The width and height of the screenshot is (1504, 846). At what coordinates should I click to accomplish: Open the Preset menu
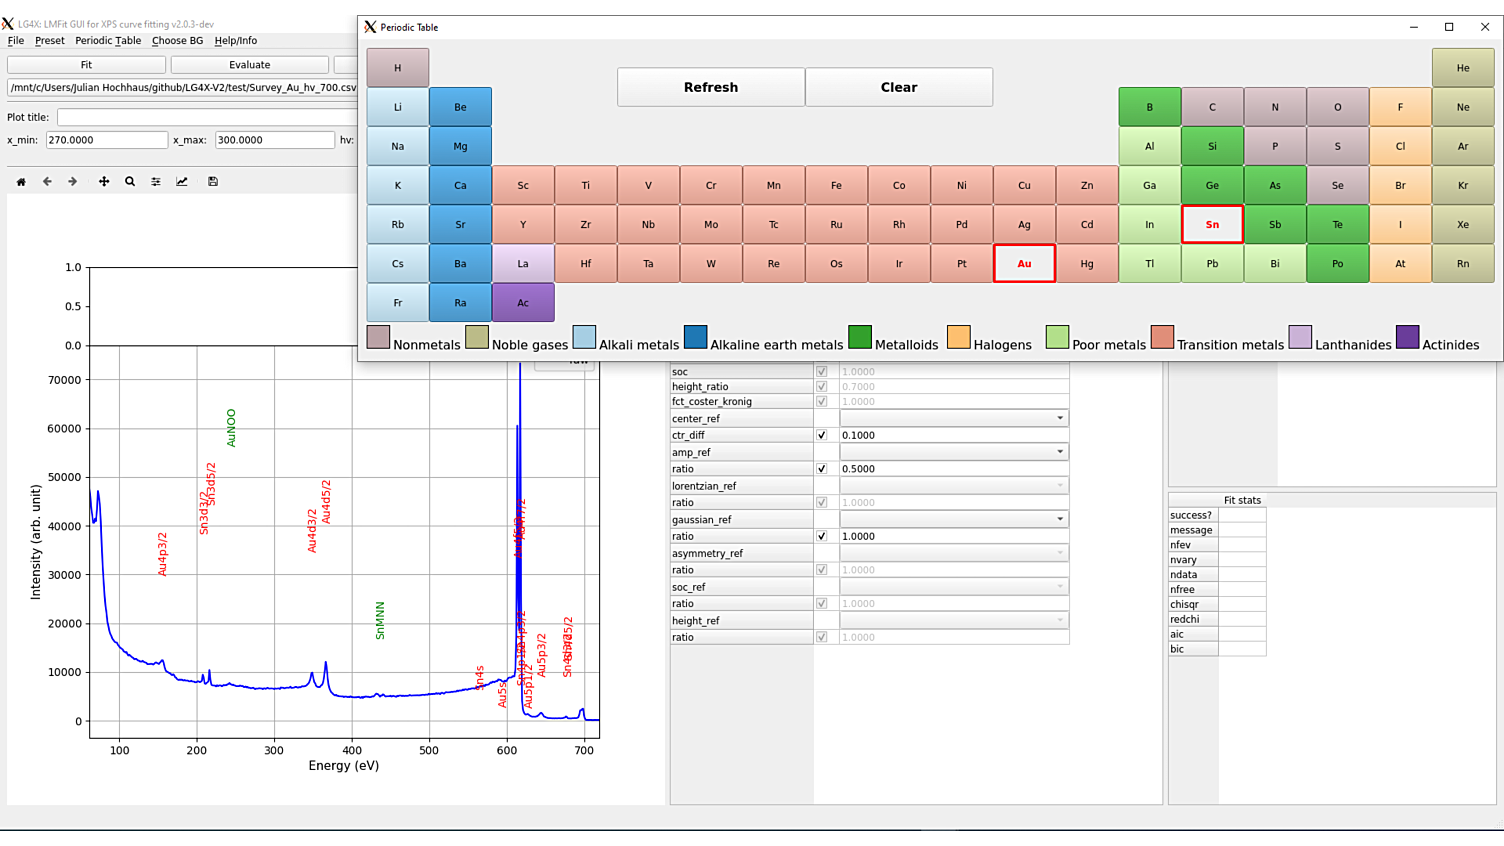coord(49,41)
